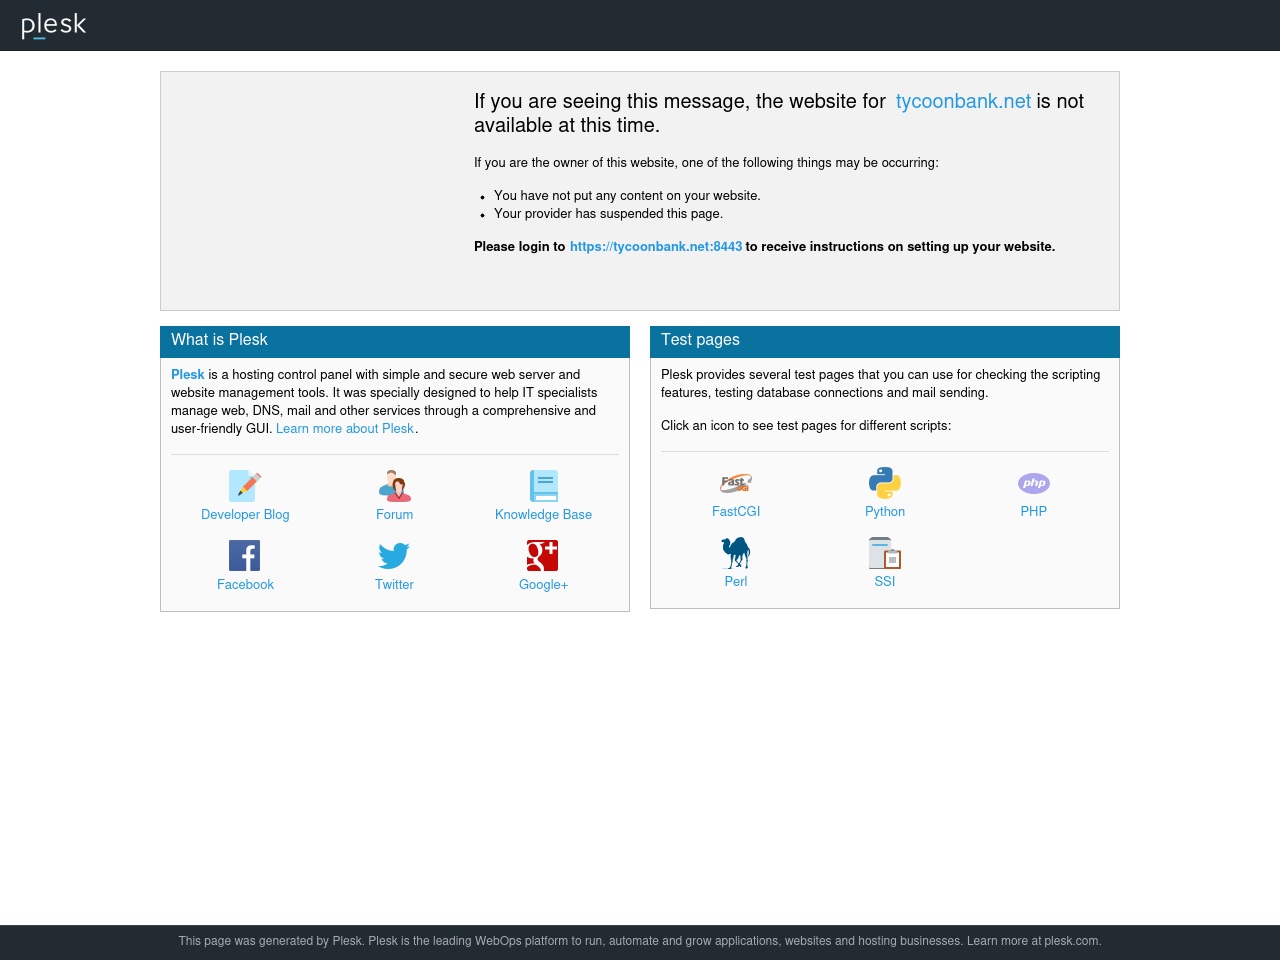Image resolution: width=1280 pixels, height=960 pixels.
Task: Click the PHP text link
Action: [x=1034, y=512]
